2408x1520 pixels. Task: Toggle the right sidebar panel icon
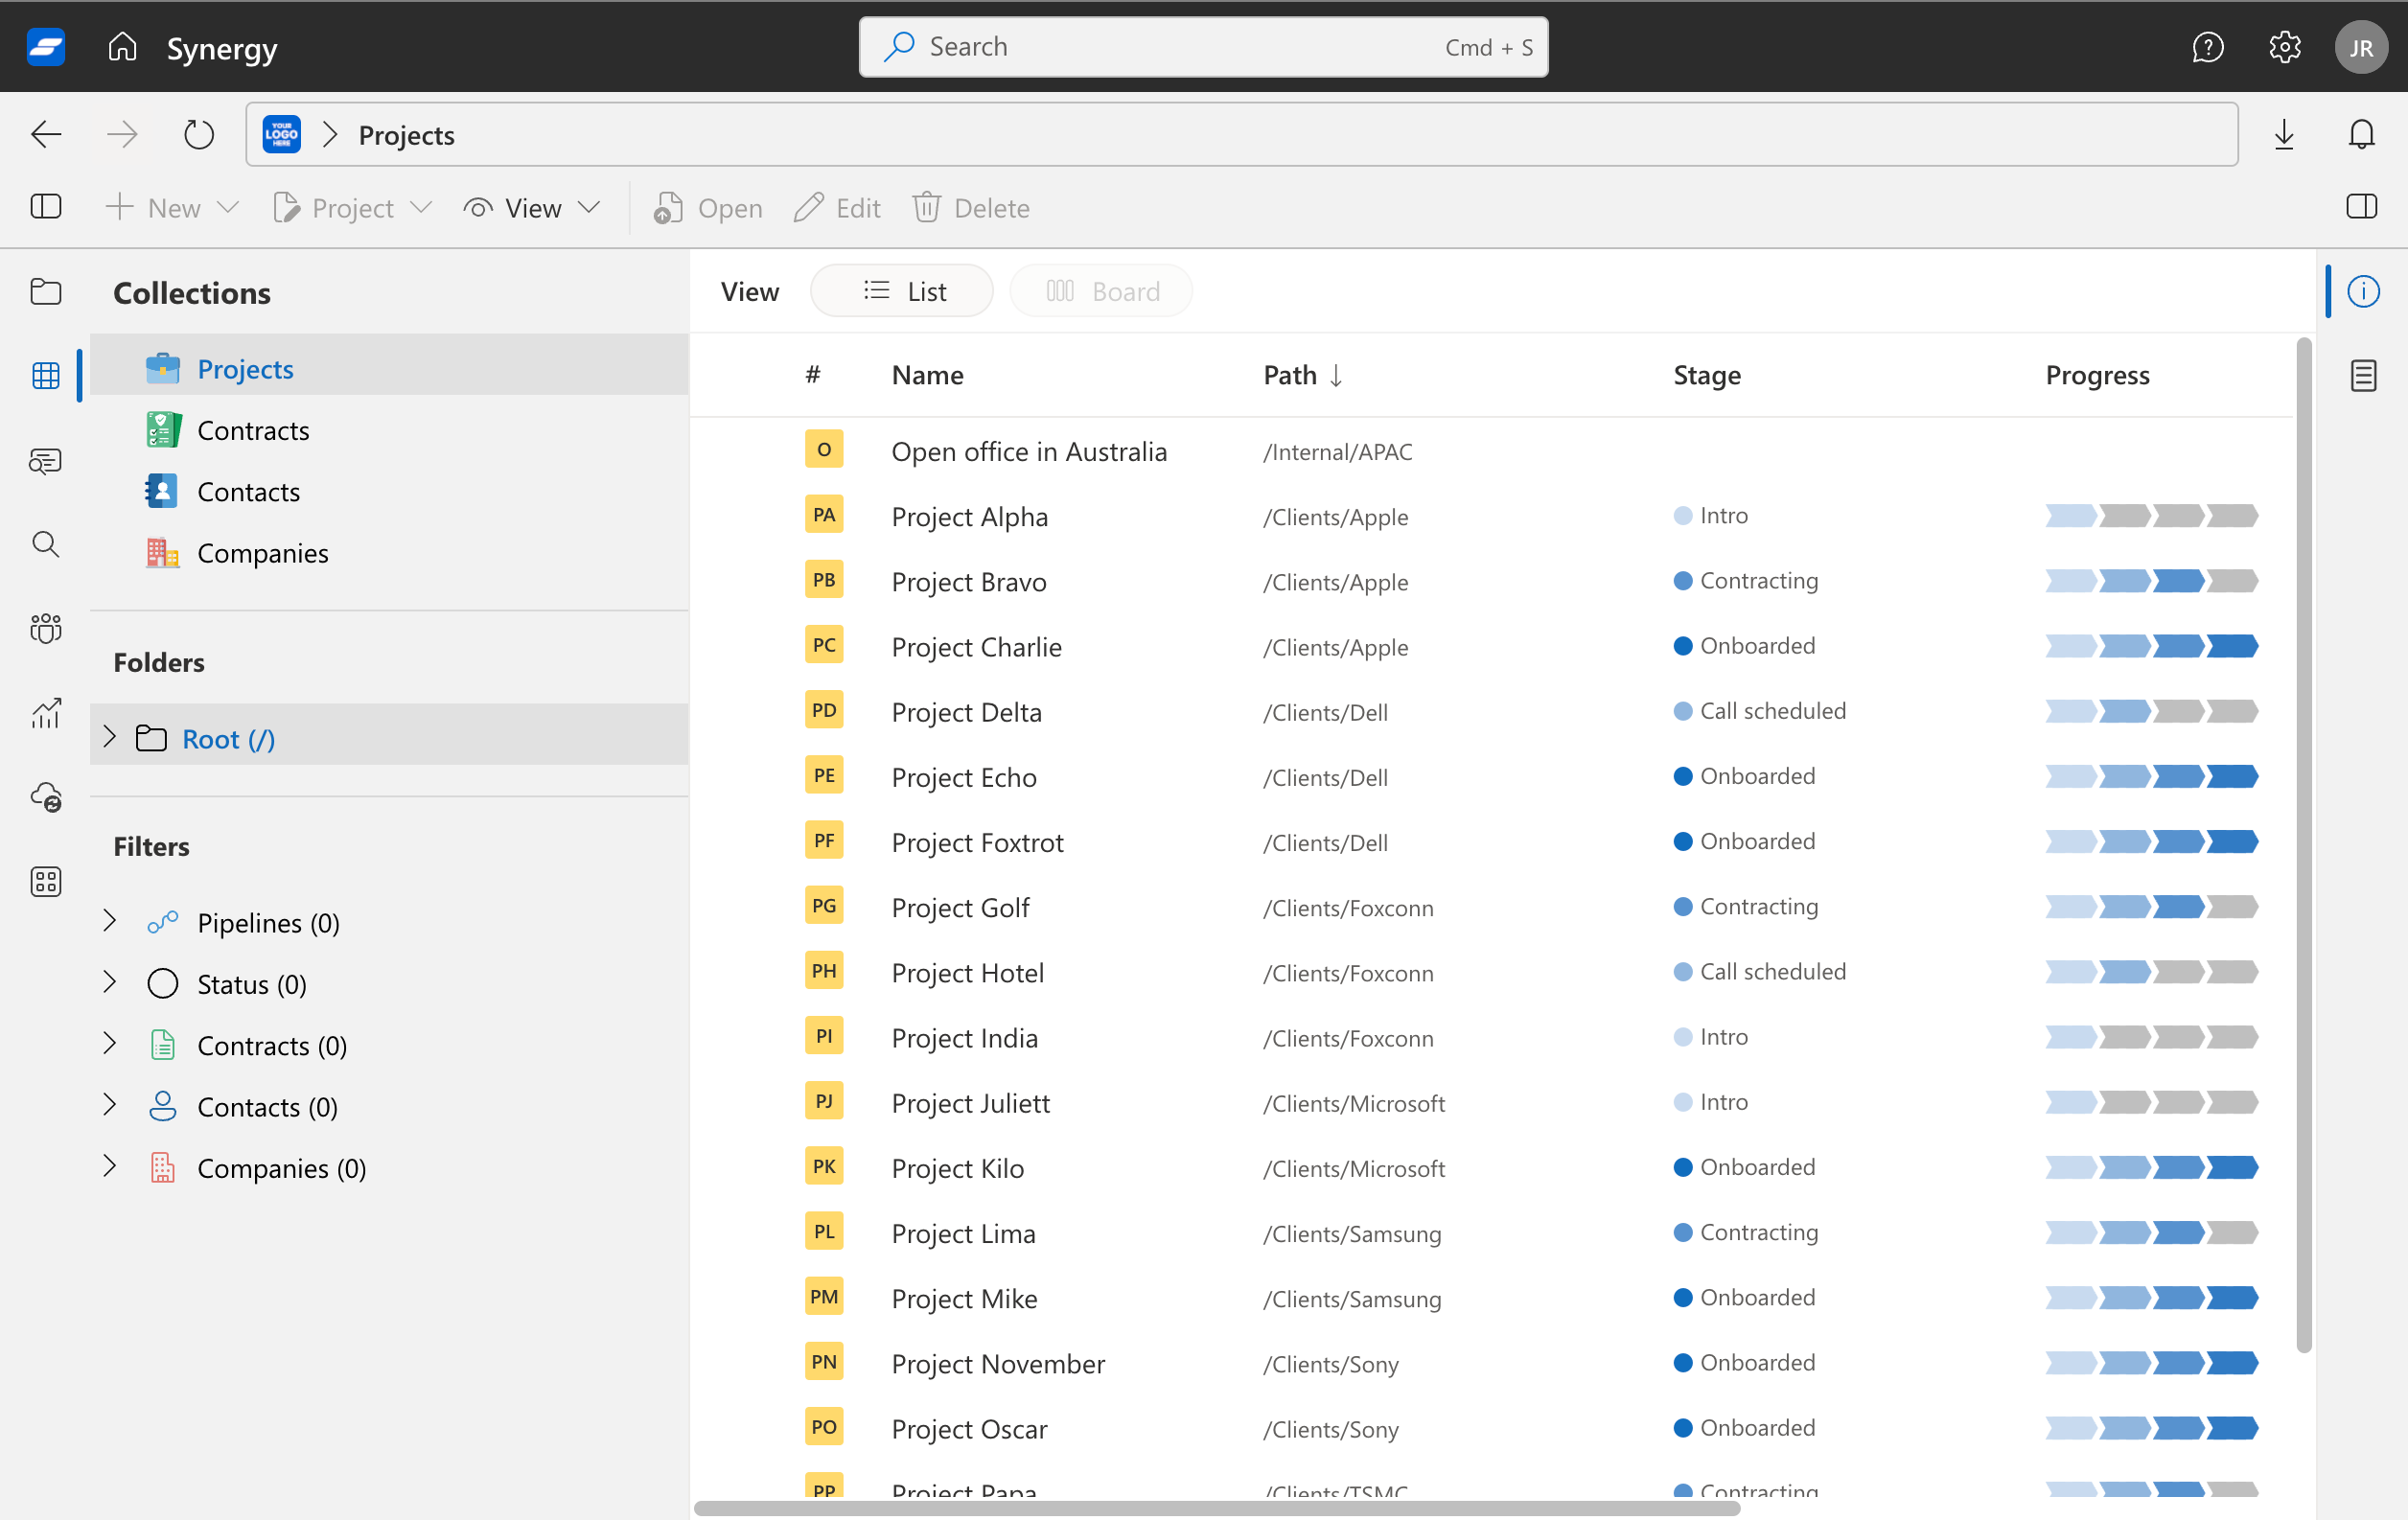click(2361, 207)
